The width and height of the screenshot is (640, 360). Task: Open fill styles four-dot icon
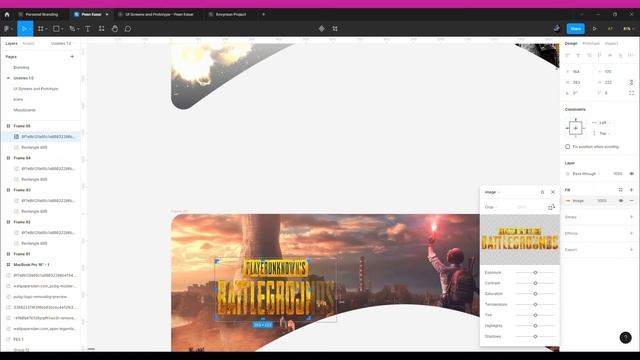coord(621,190)
